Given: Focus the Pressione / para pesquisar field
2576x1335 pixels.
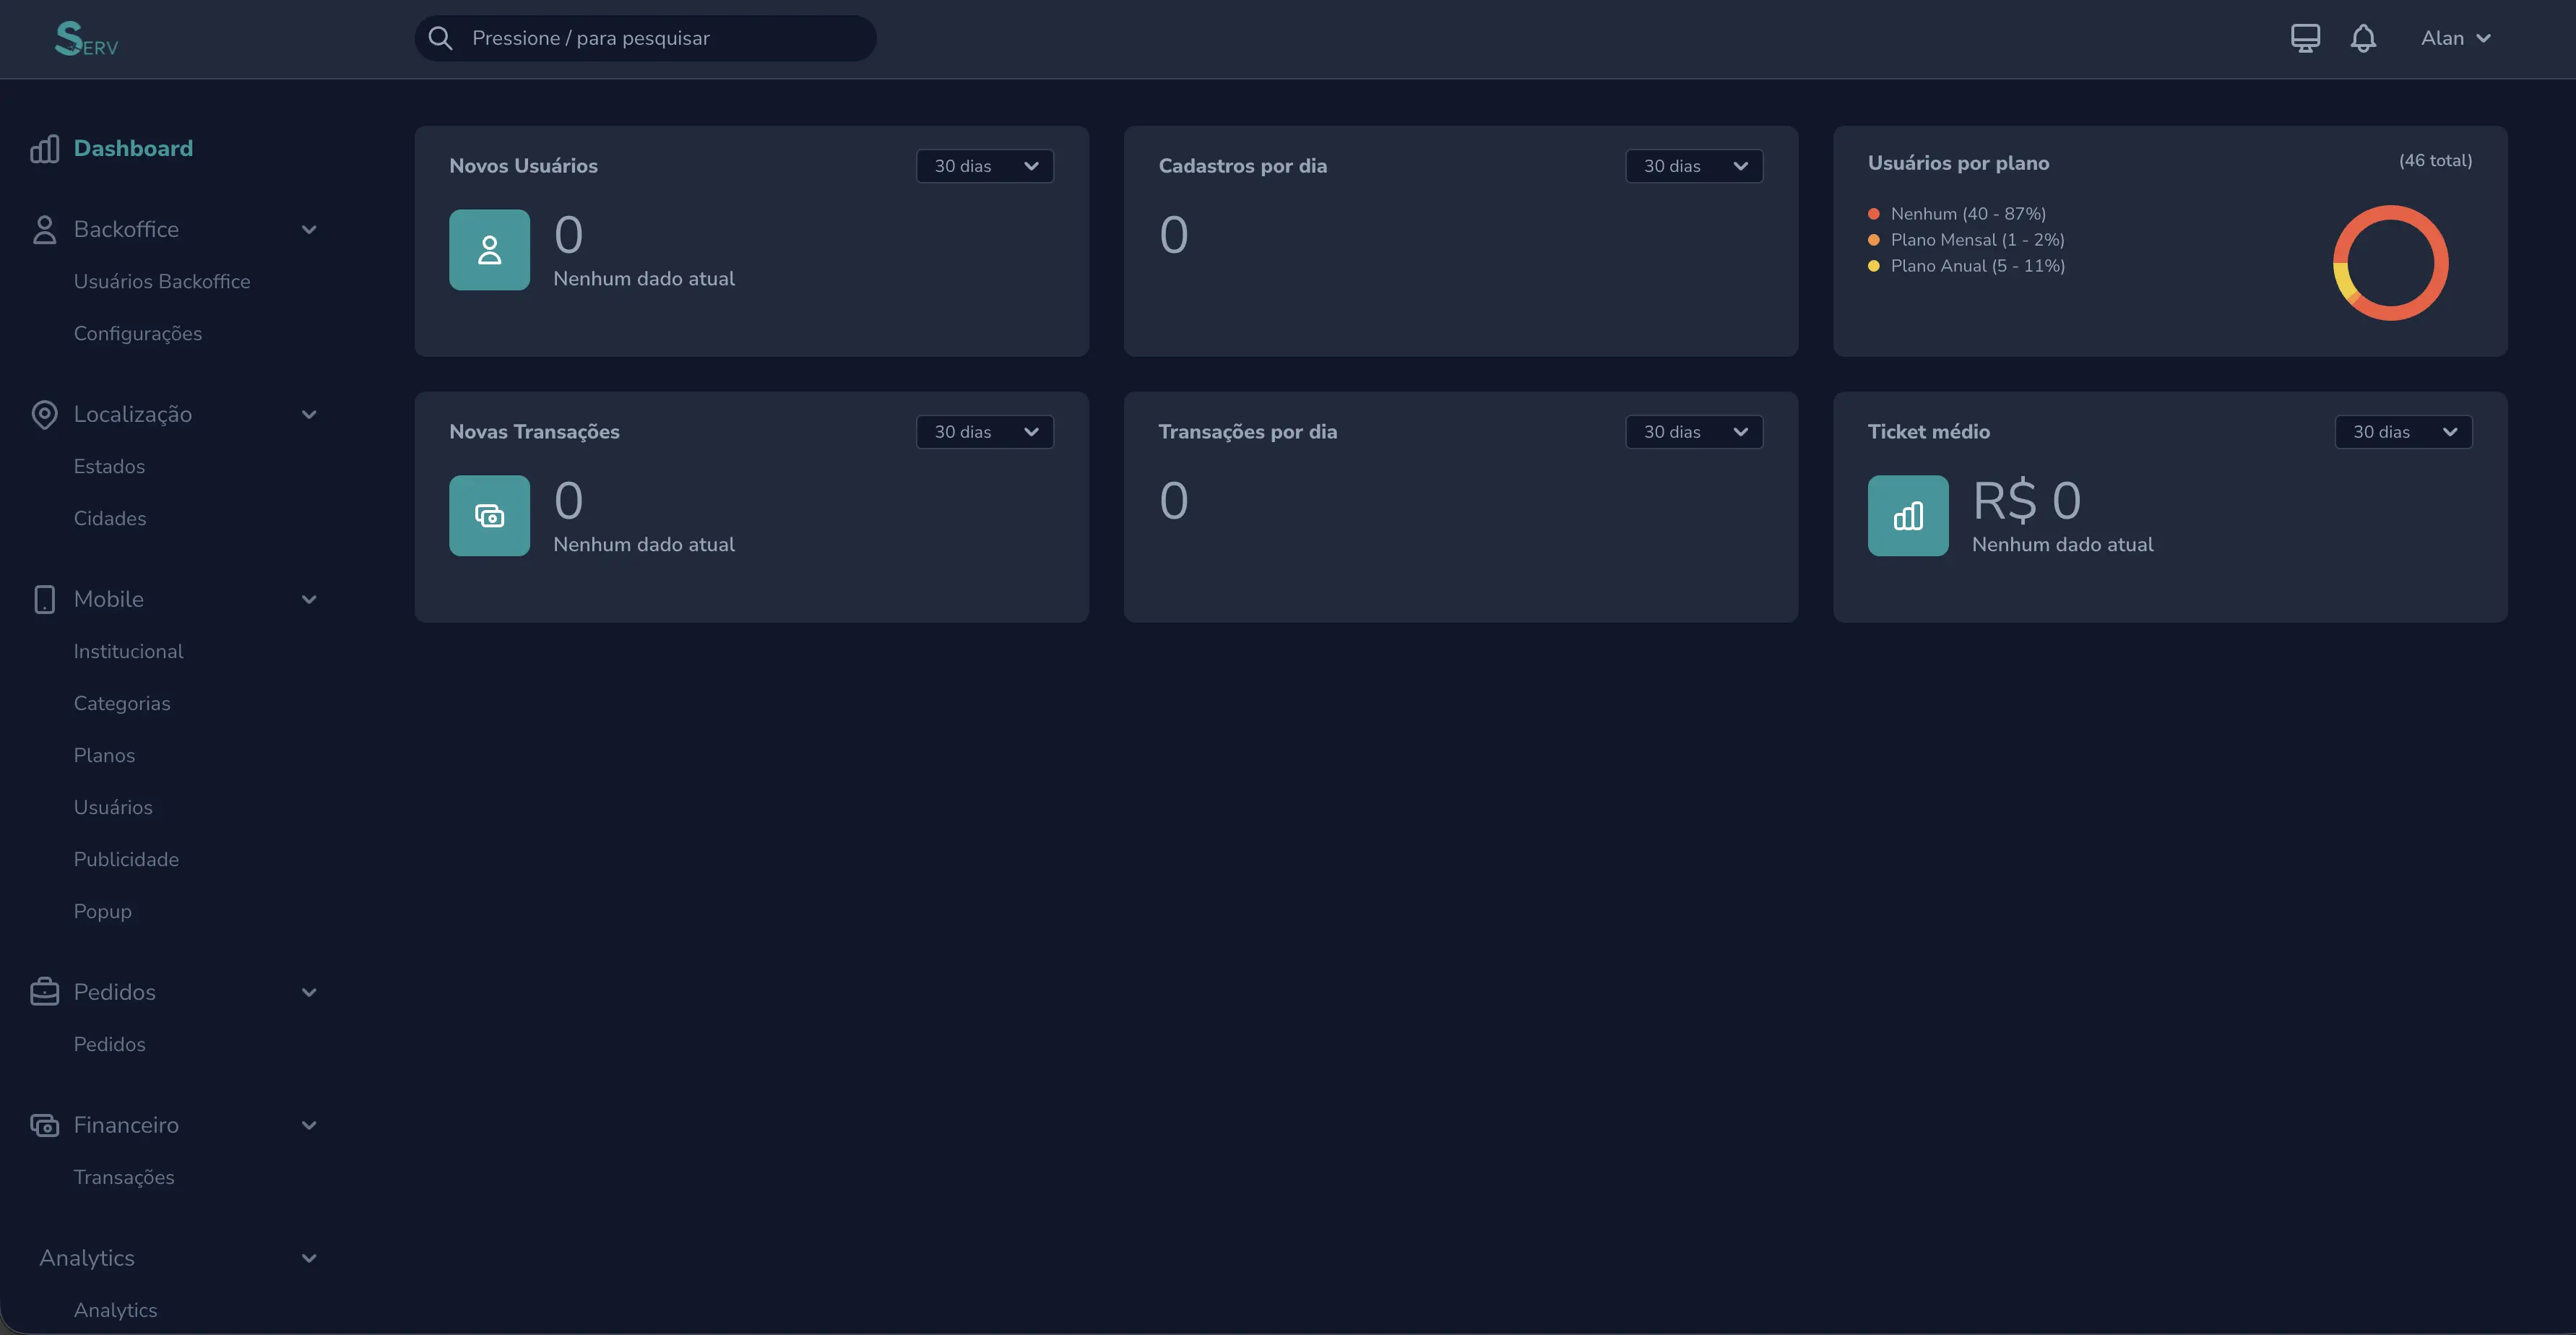Looking at the screenshot, I should (645, 38).
